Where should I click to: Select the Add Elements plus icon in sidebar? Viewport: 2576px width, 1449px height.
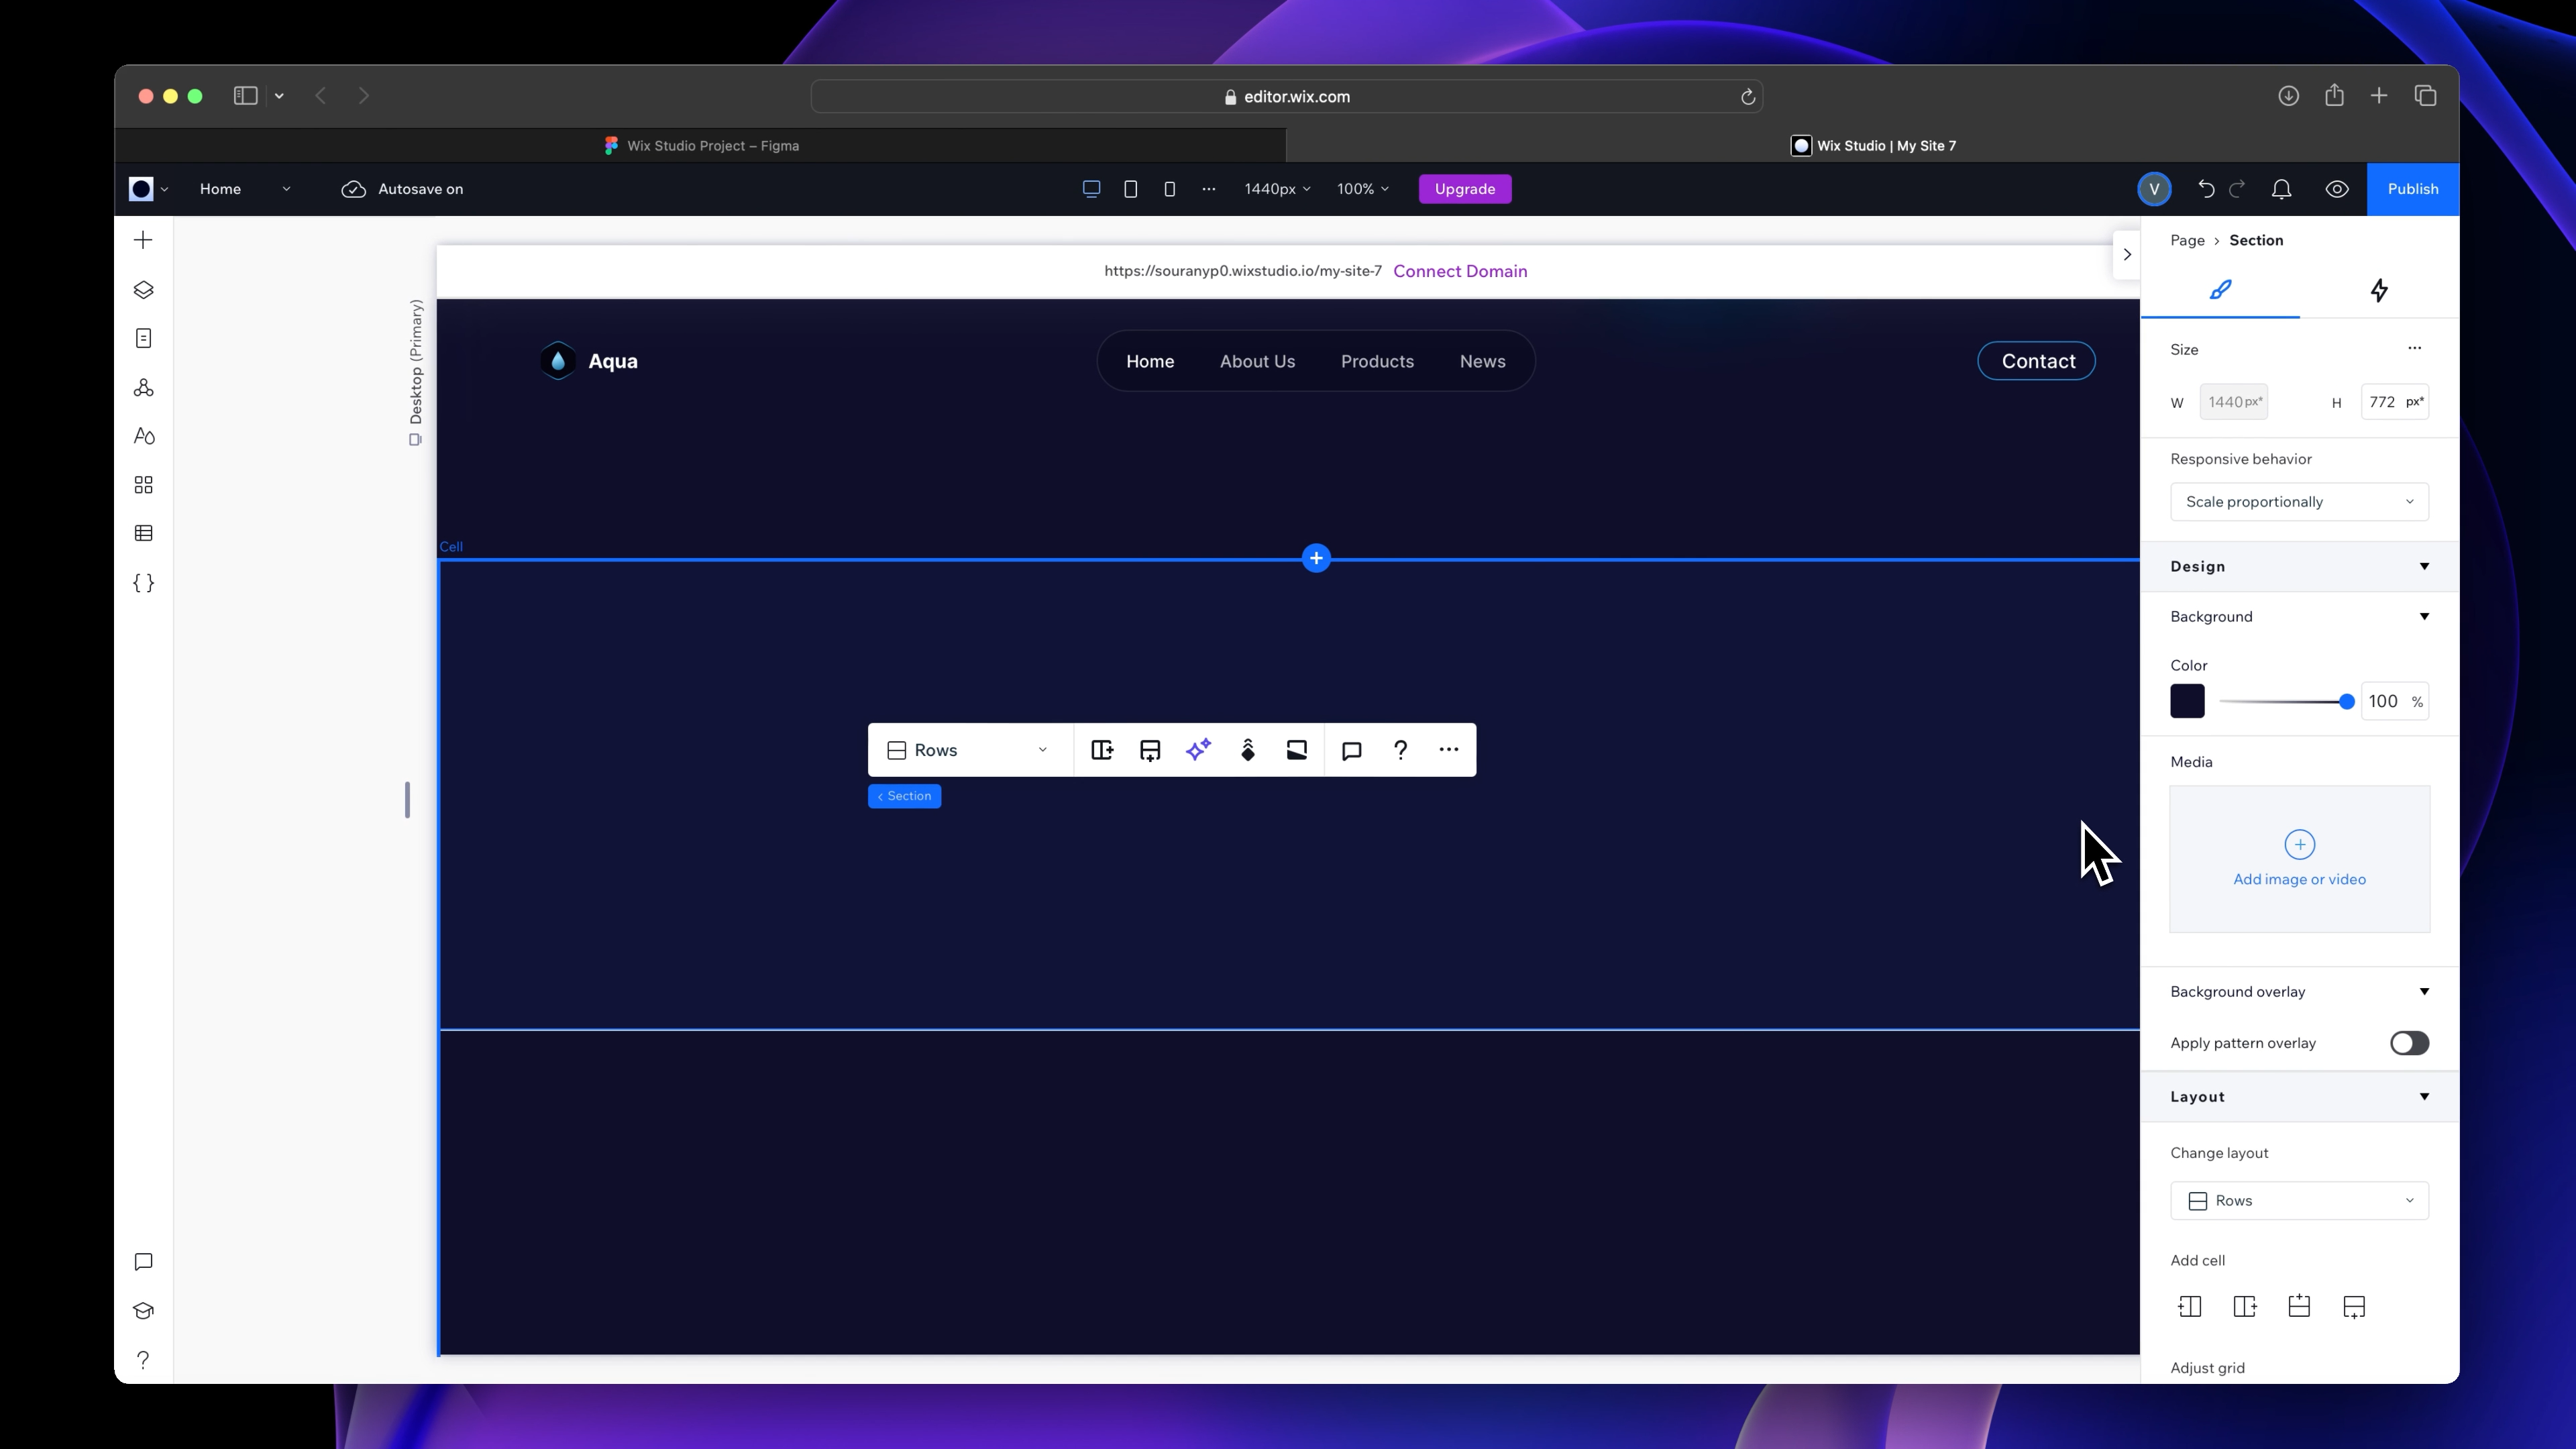coord(143,240)
